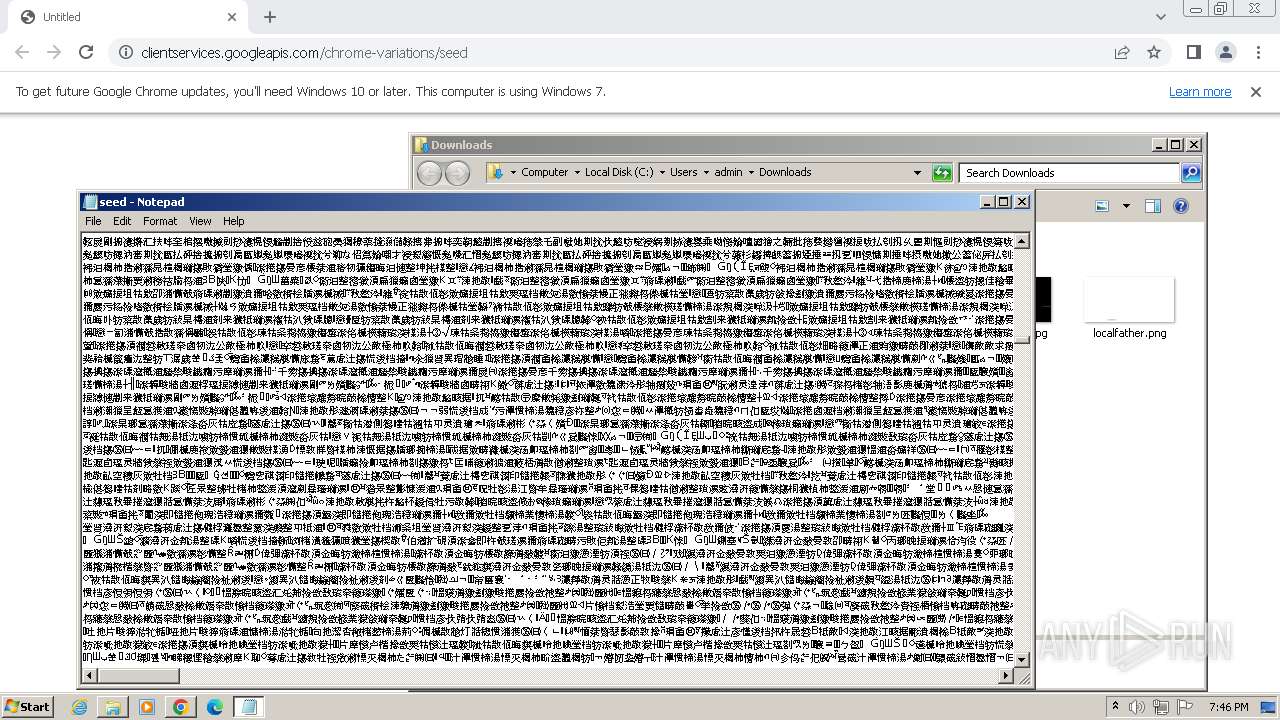1280x720 pixels.
Task: Open the Windows Start menu
Action: [27, 706]
